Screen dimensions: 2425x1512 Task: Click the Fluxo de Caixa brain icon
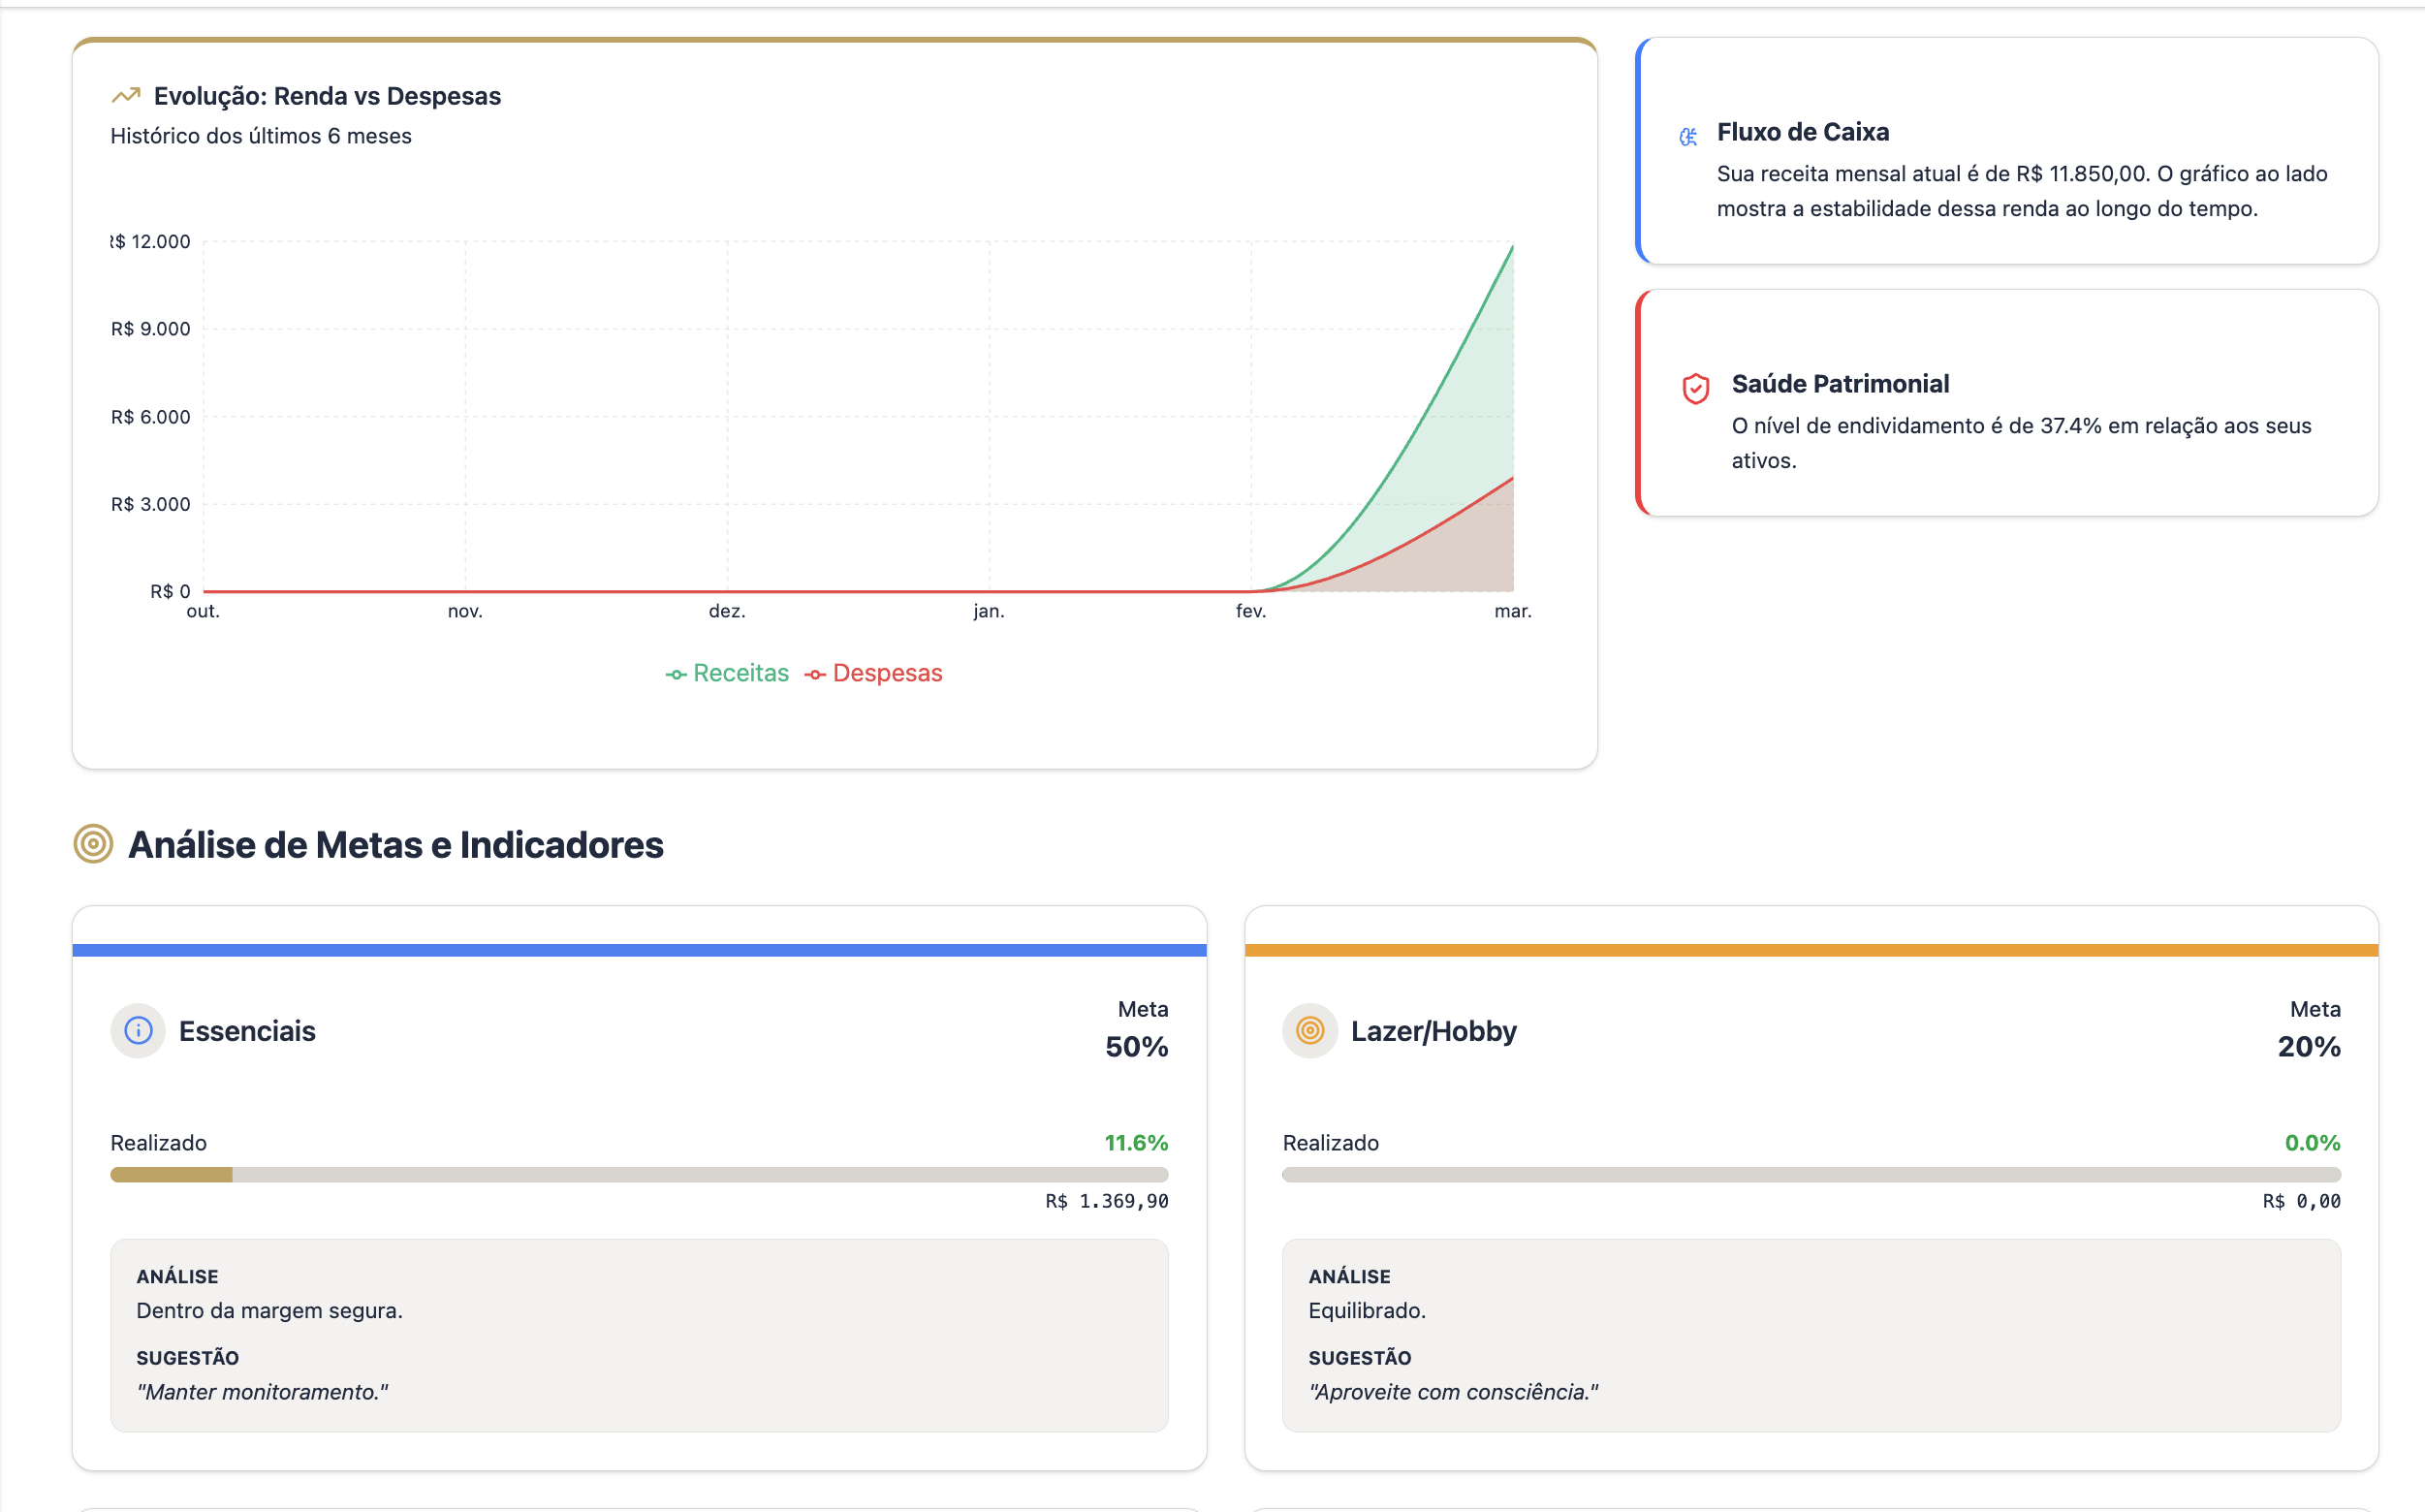pos(1688,137)
